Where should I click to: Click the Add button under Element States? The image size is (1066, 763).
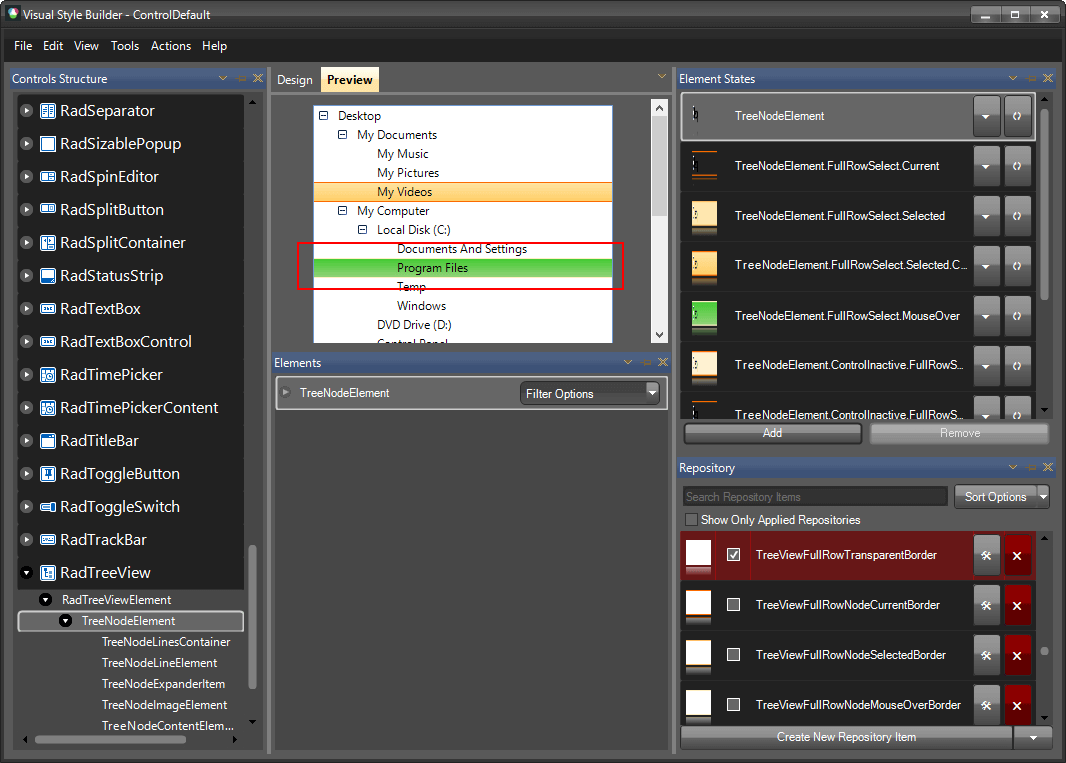(x=772, y=433)
